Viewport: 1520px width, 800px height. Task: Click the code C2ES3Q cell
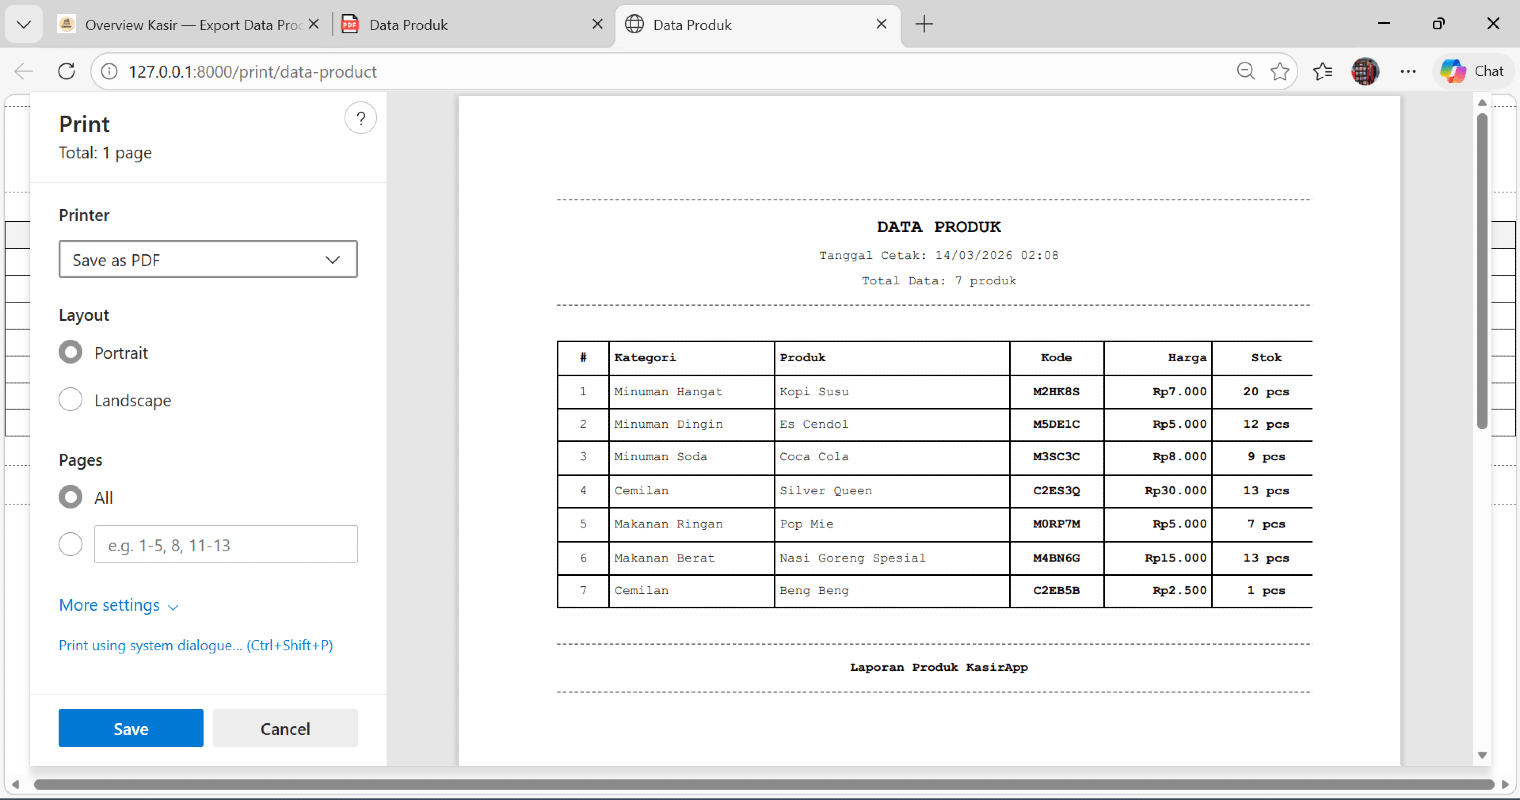tap(1056, 490)
